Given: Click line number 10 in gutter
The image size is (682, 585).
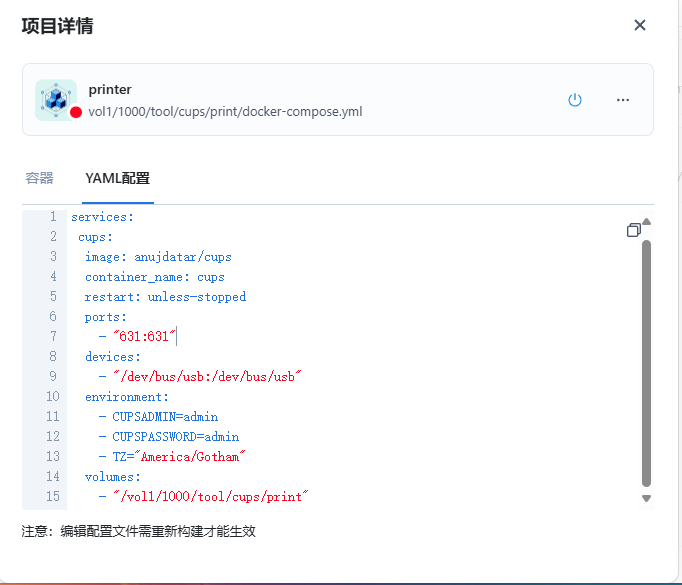Looking at the screenshot, I should (53, 396).
